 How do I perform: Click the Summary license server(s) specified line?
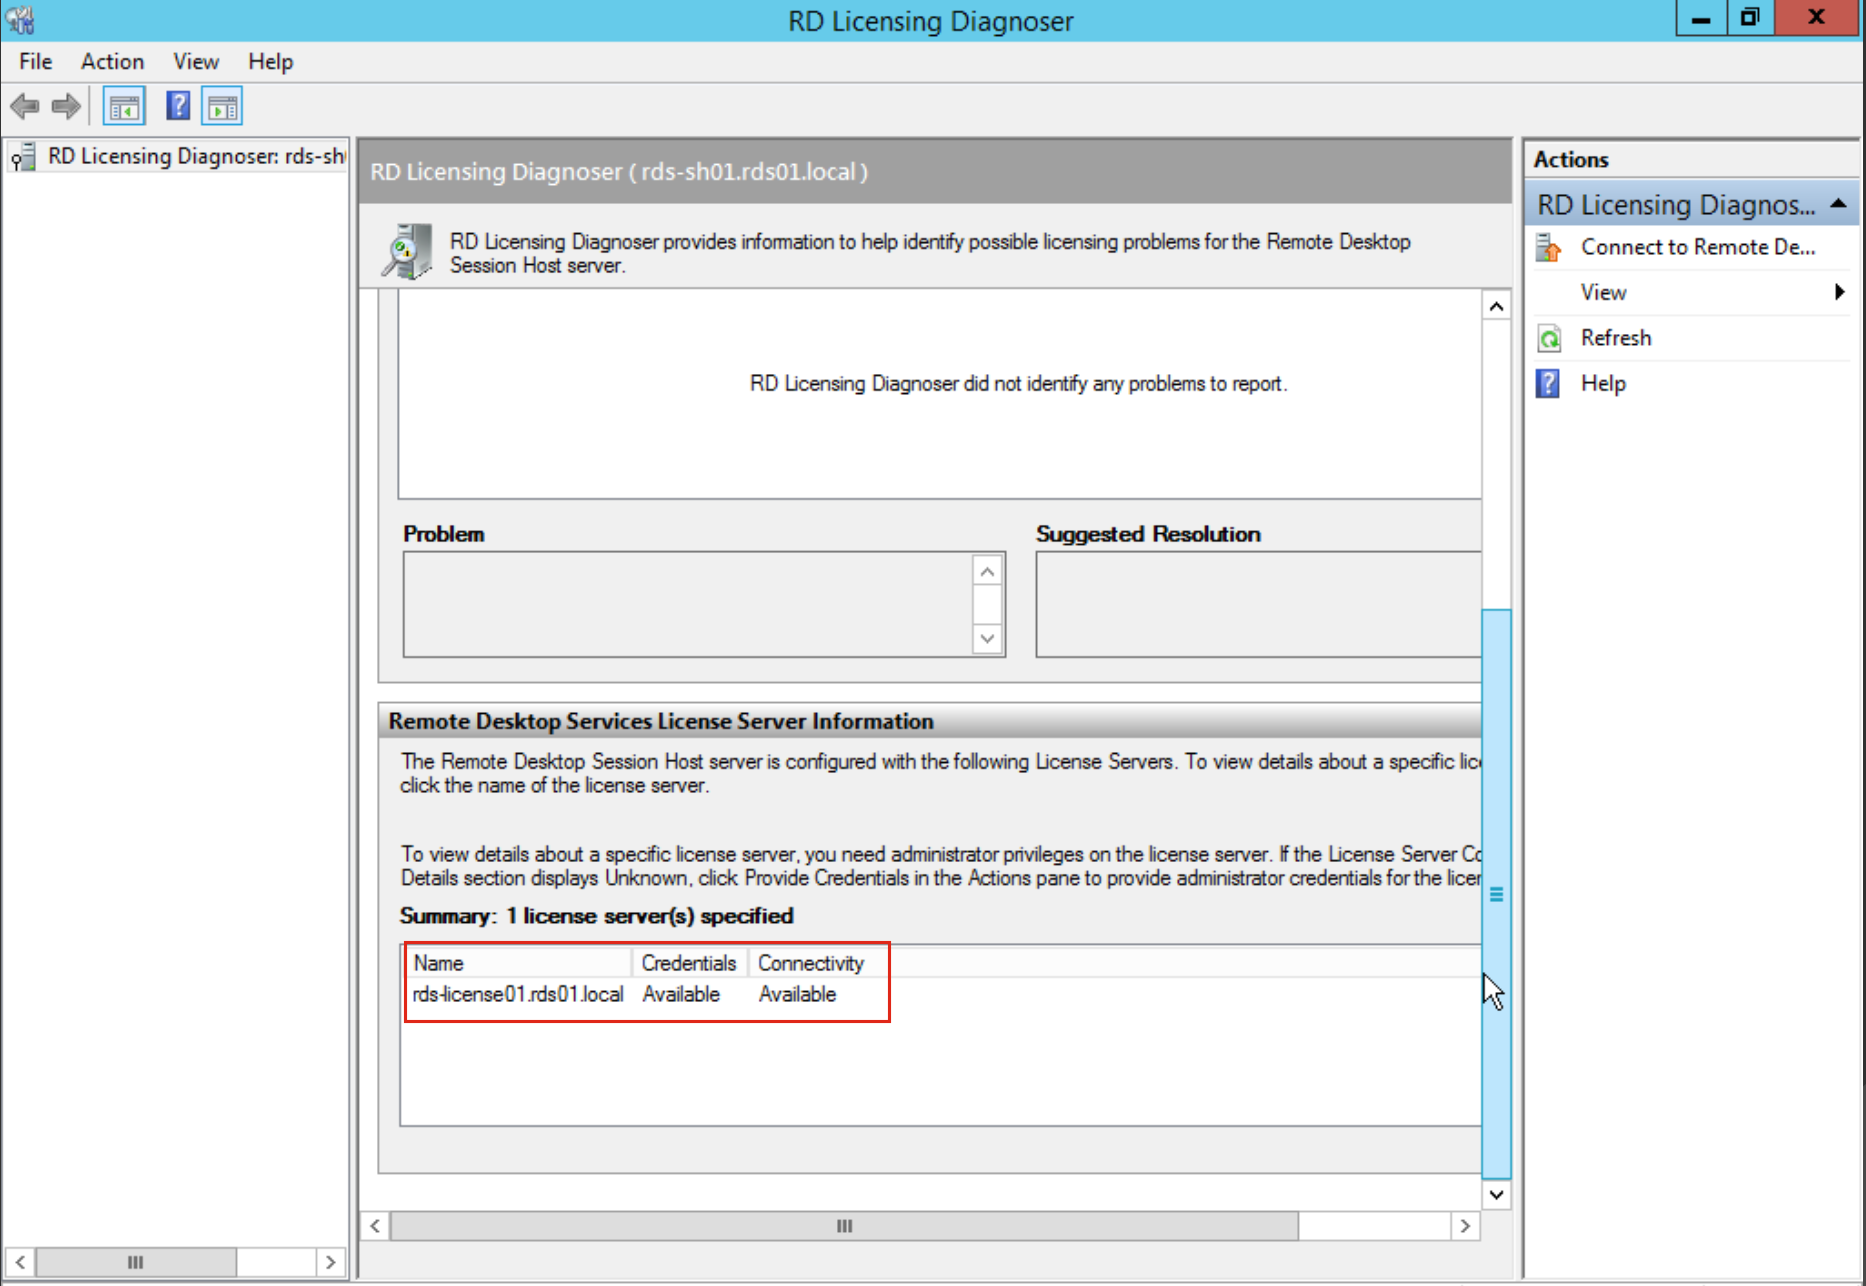pyautogui.click(x=597, y=916)
